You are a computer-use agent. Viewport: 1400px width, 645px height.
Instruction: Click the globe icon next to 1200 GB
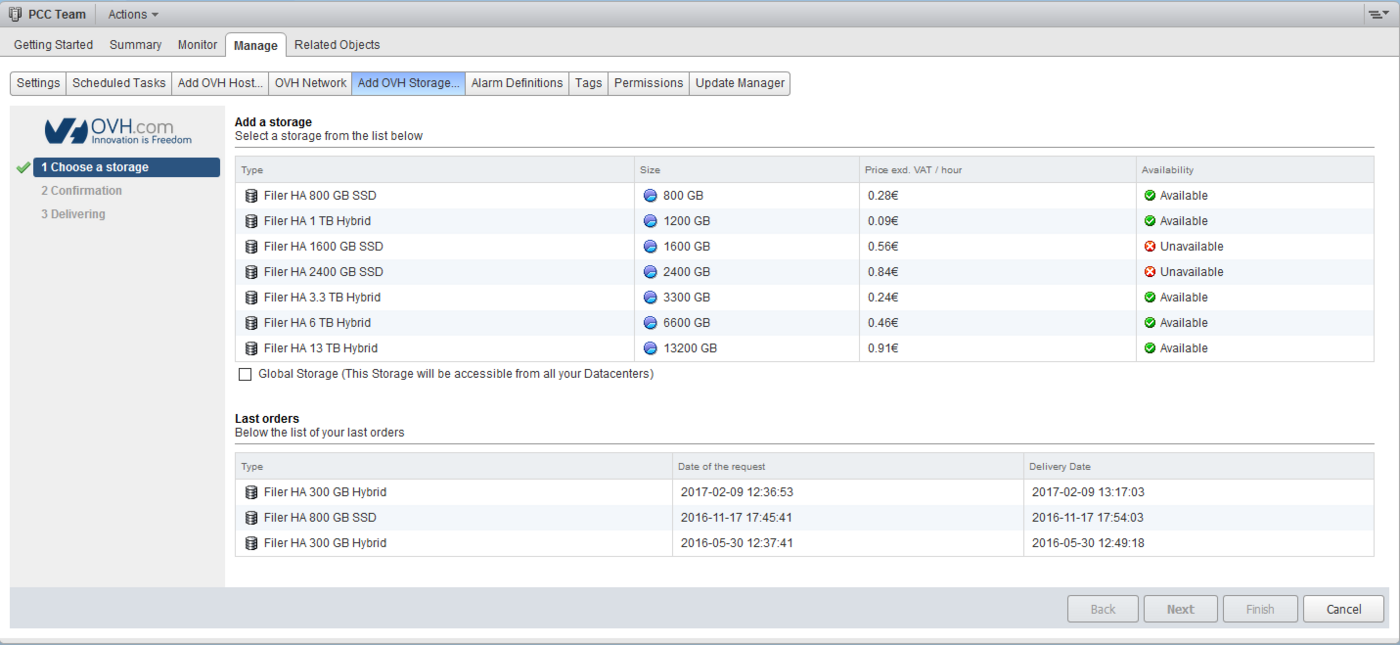tap(650, 220)
